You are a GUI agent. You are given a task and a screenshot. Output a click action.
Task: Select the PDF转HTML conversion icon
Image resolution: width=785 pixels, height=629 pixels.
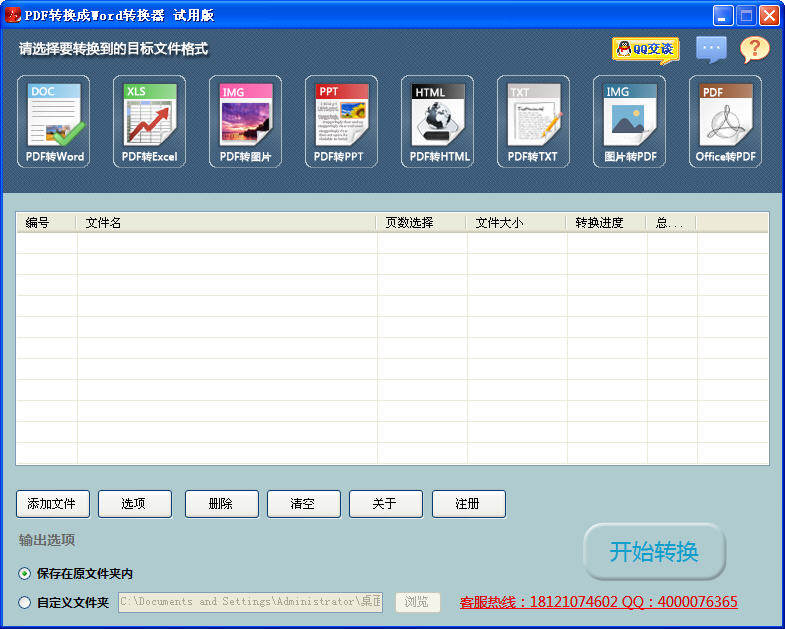click(x=438, y=121)
